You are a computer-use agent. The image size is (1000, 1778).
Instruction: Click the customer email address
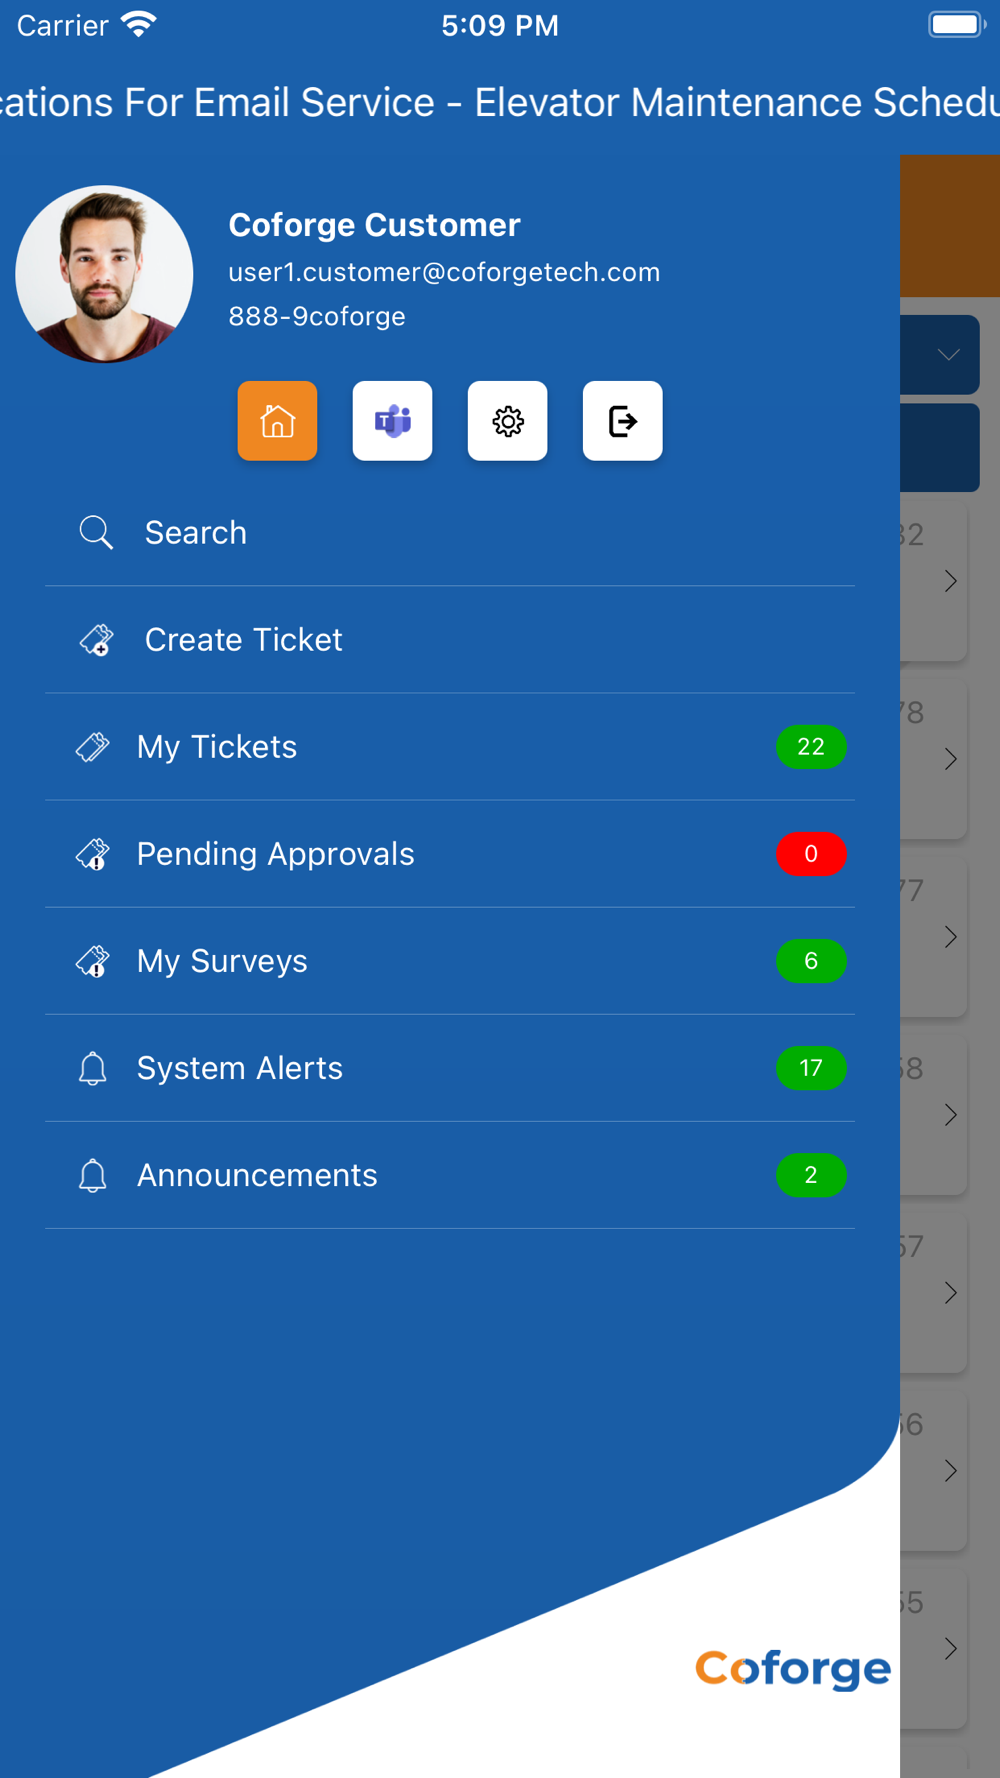pyautogui.click(x=444, y=272)
